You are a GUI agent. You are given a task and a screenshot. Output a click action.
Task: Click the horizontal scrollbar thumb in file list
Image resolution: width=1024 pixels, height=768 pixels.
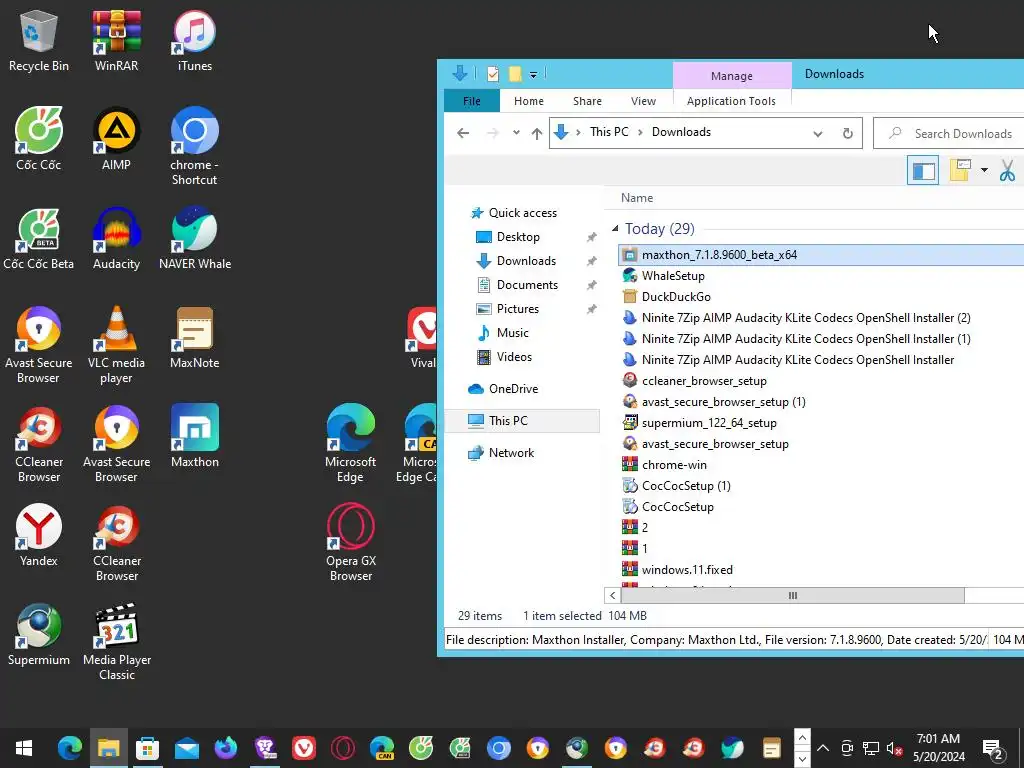pos(792,596)
